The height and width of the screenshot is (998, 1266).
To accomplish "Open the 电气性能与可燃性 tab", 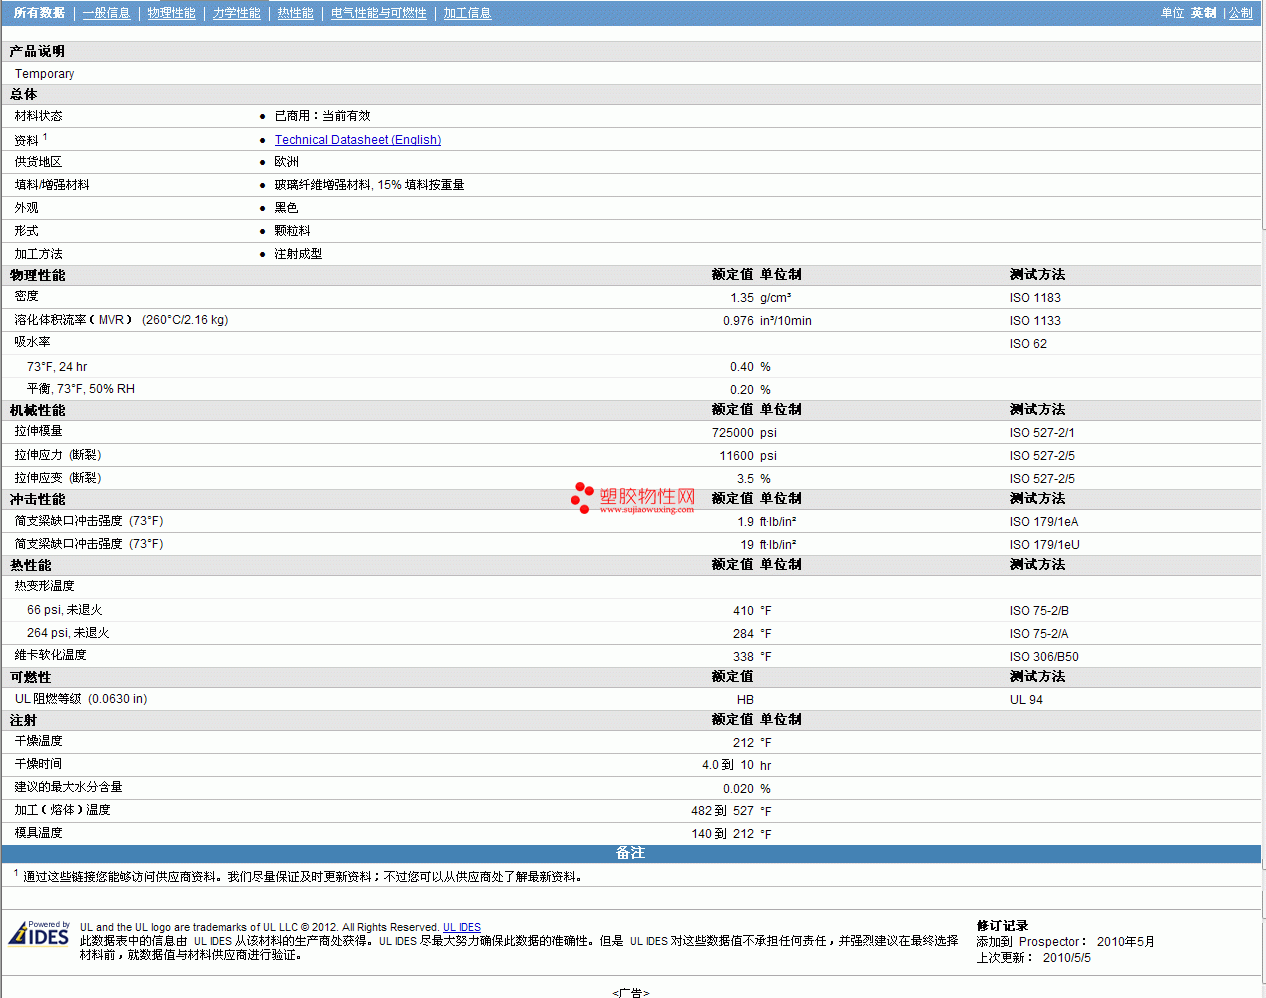I will point(379,13).
